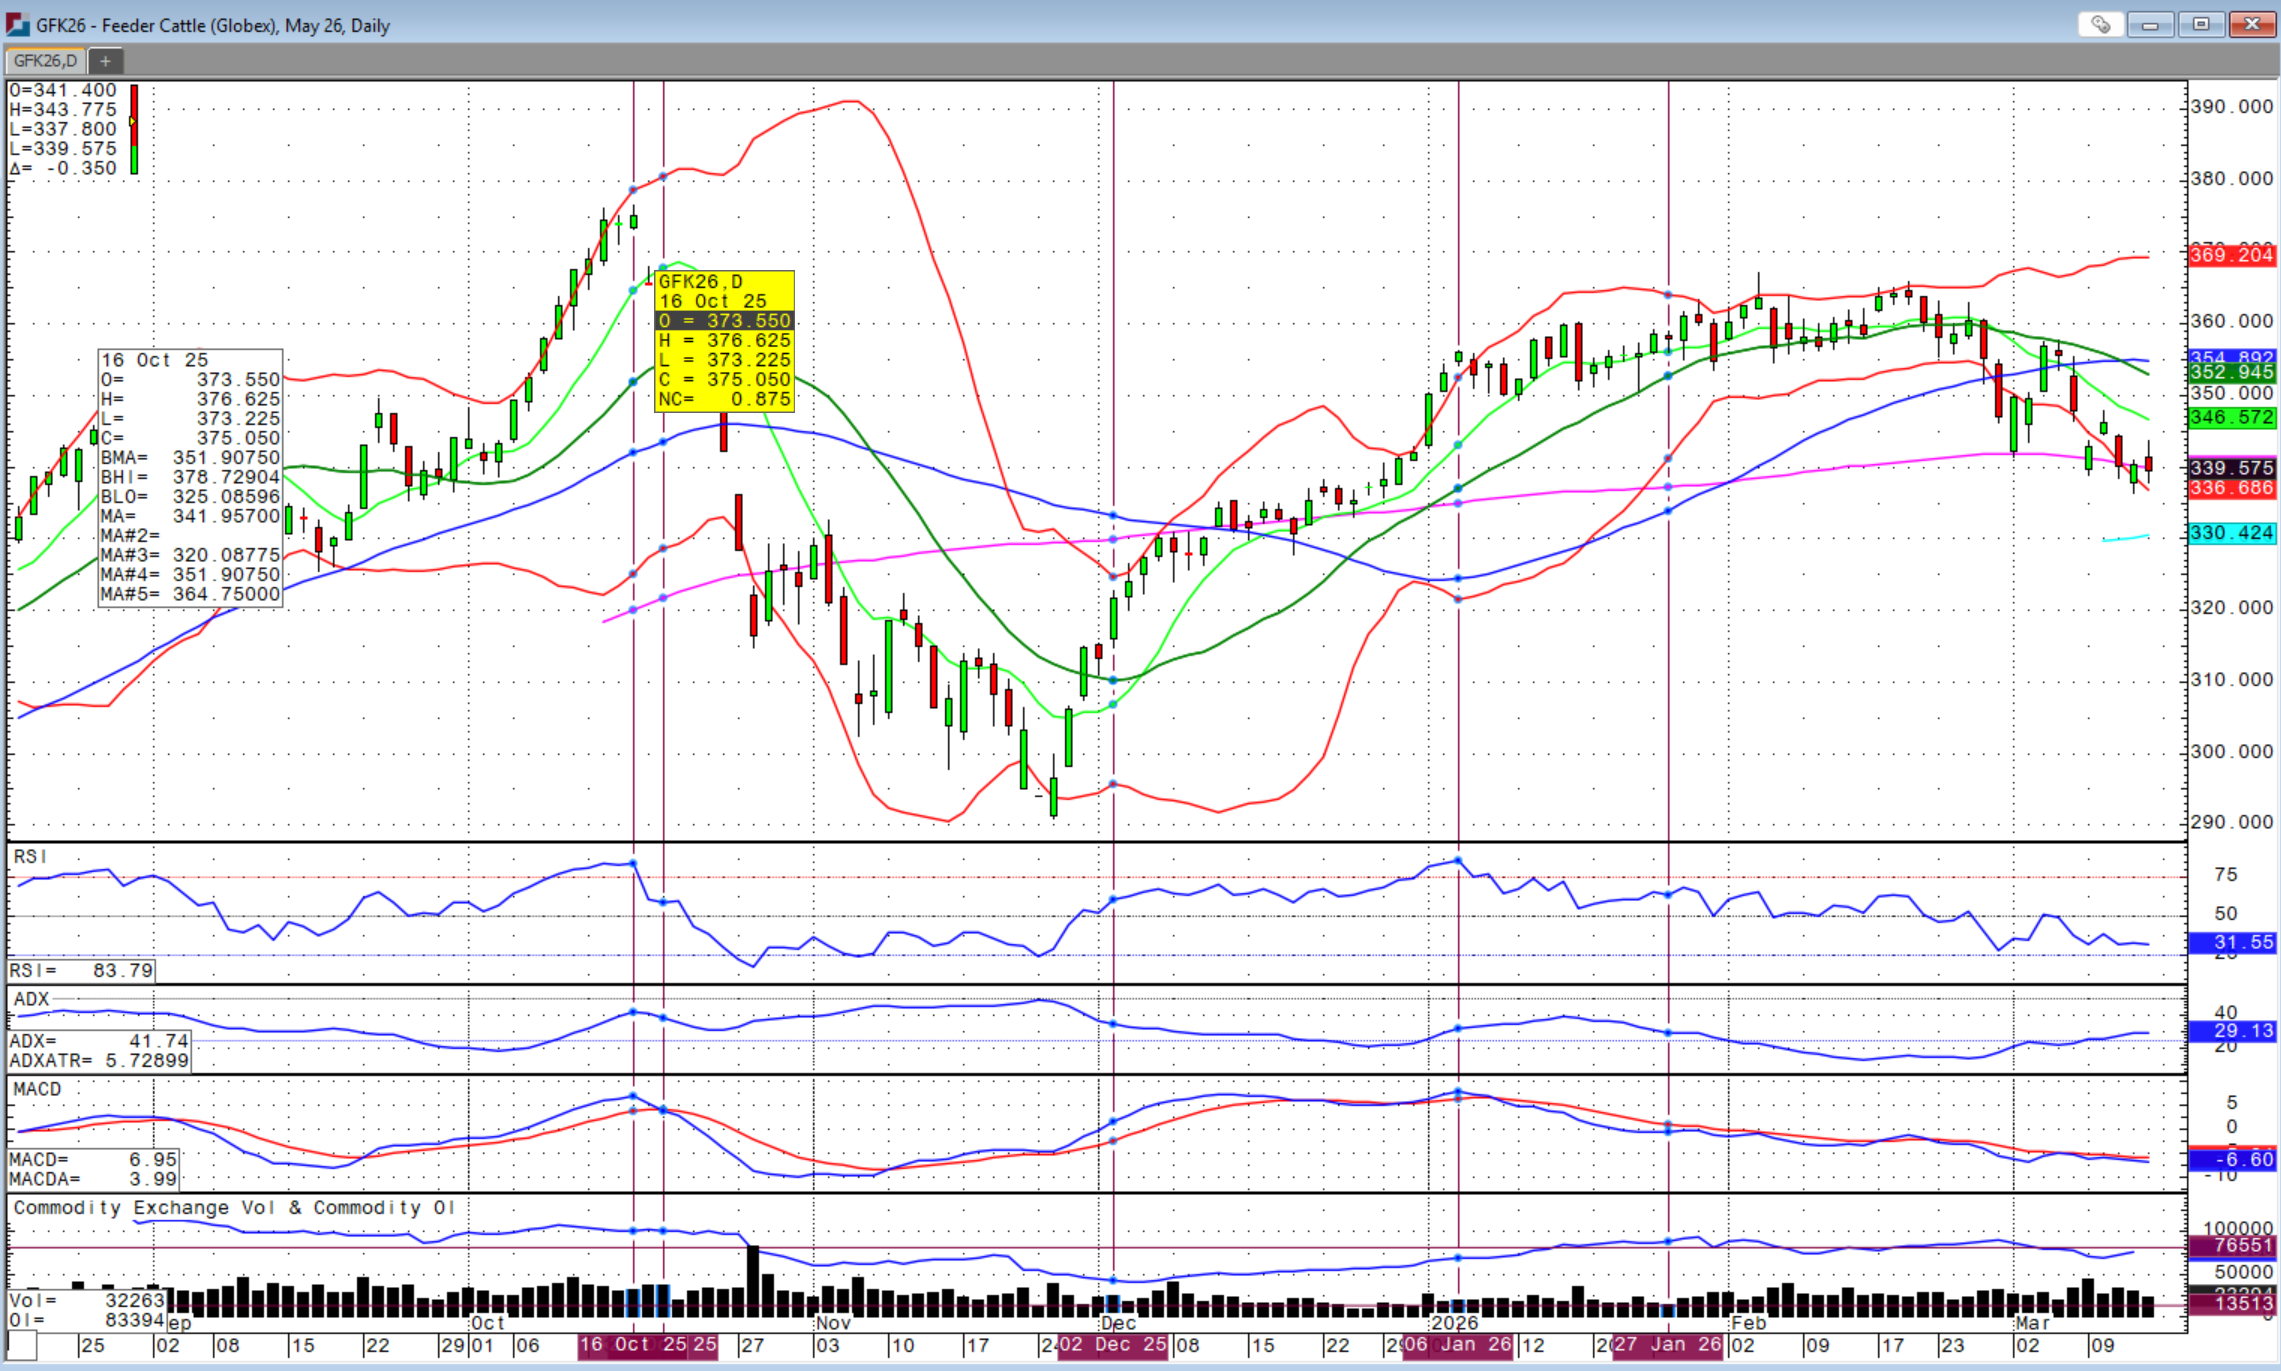Click the MACD study label

(37, 1089)
